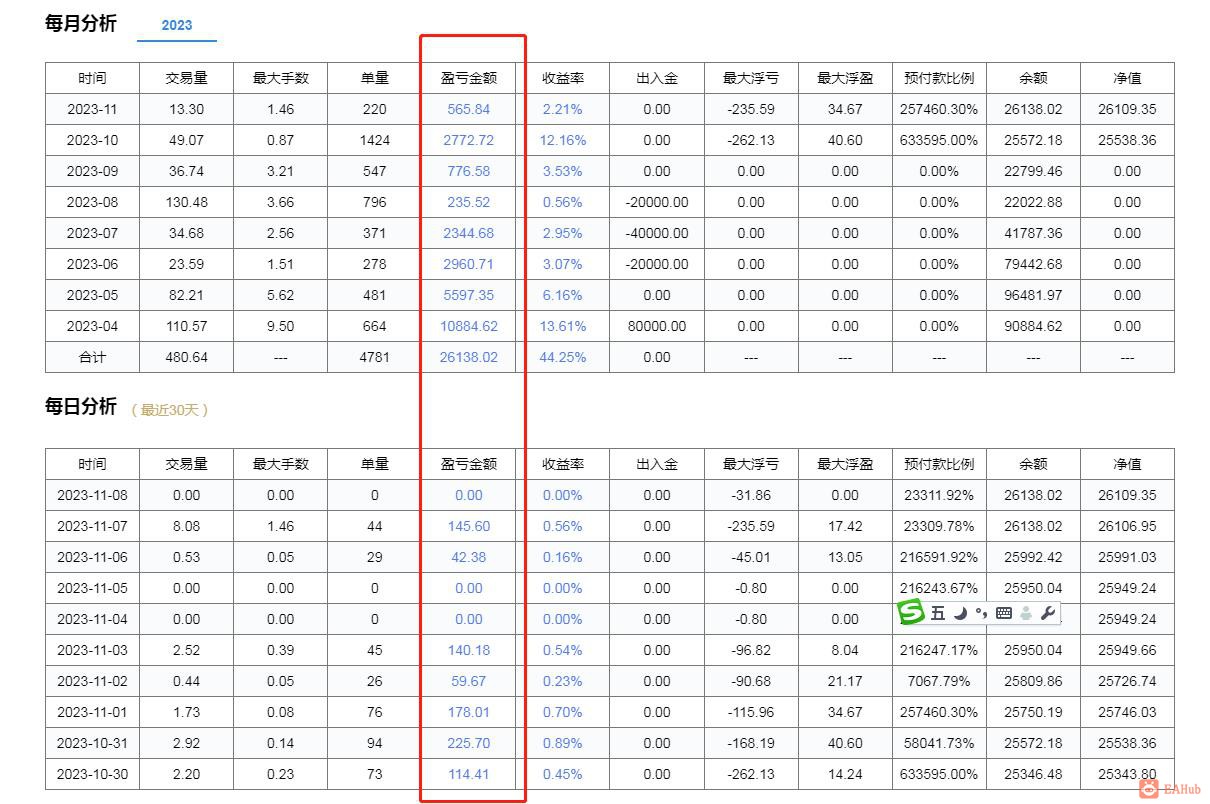Open the 235.52 profit link for 2023-08

(468, 202)
